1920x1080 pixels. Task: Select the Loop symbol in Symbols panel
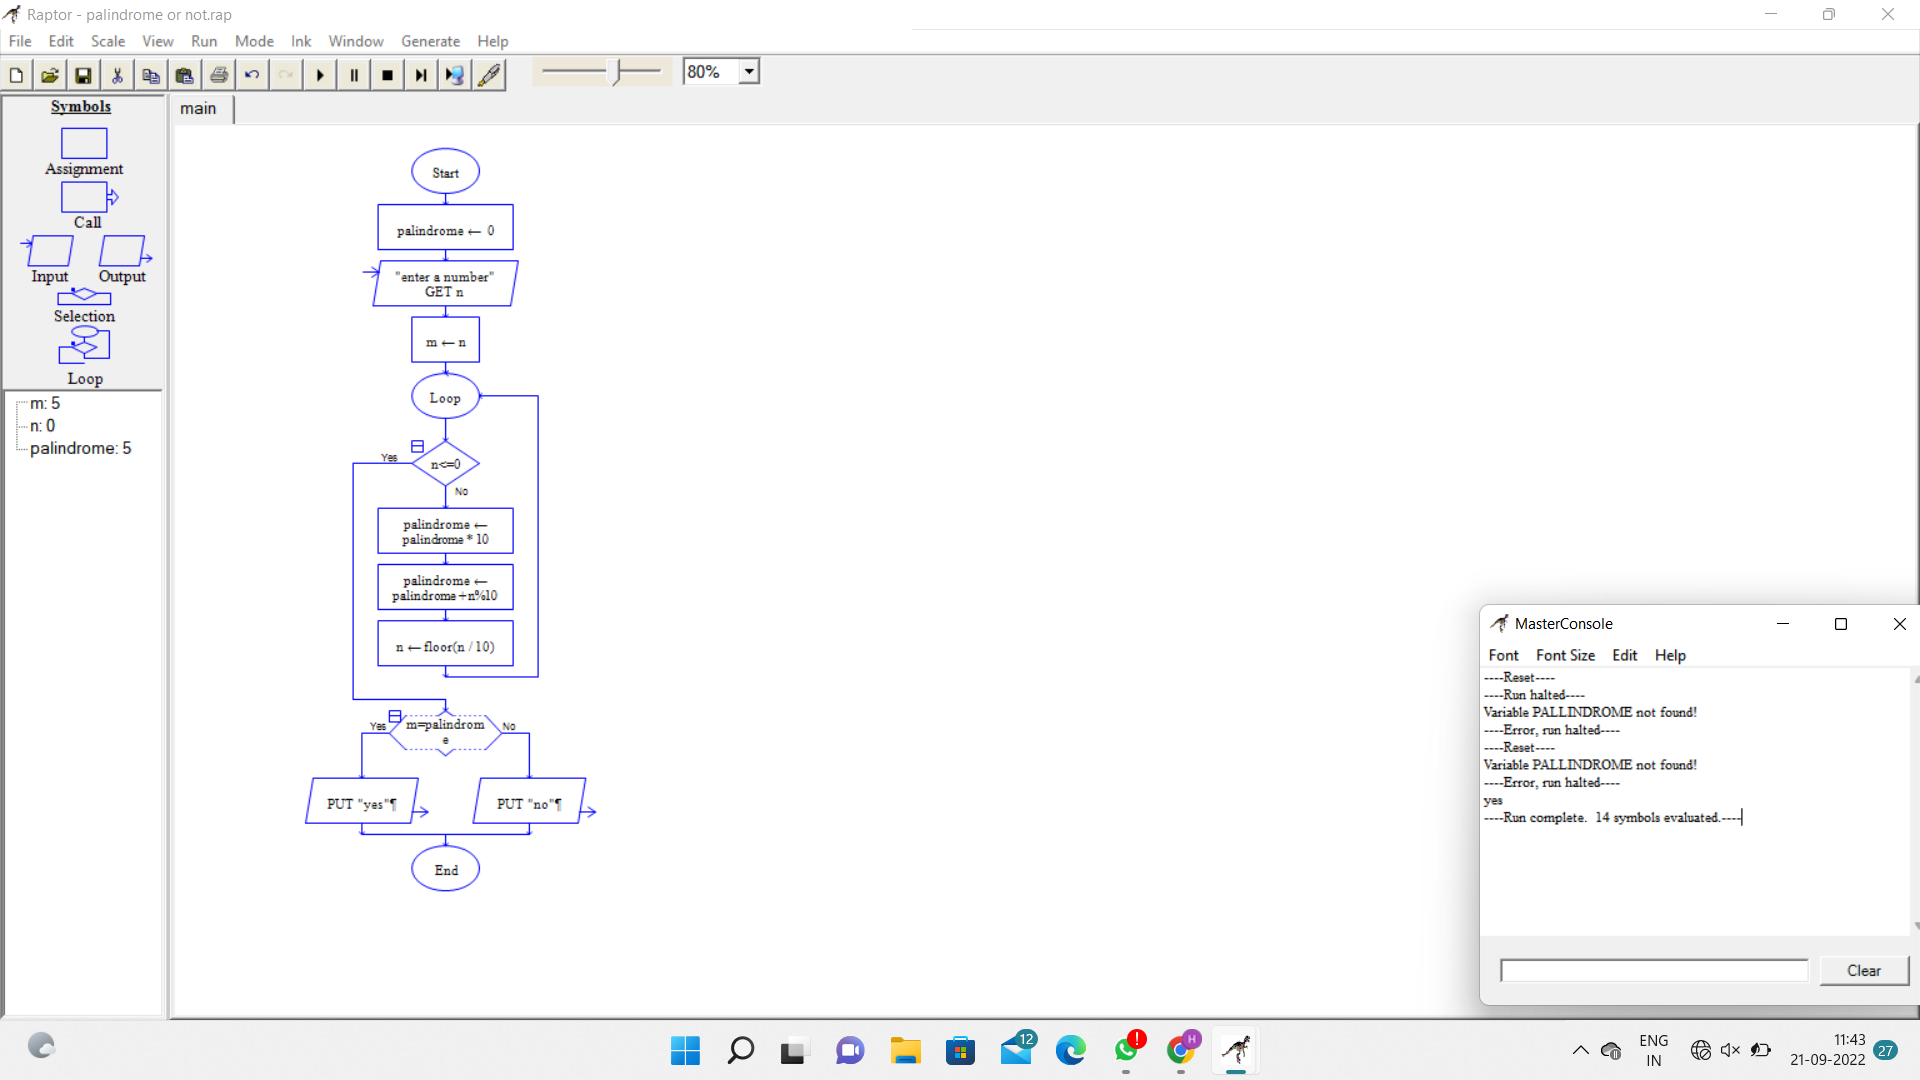click(85, 345)
